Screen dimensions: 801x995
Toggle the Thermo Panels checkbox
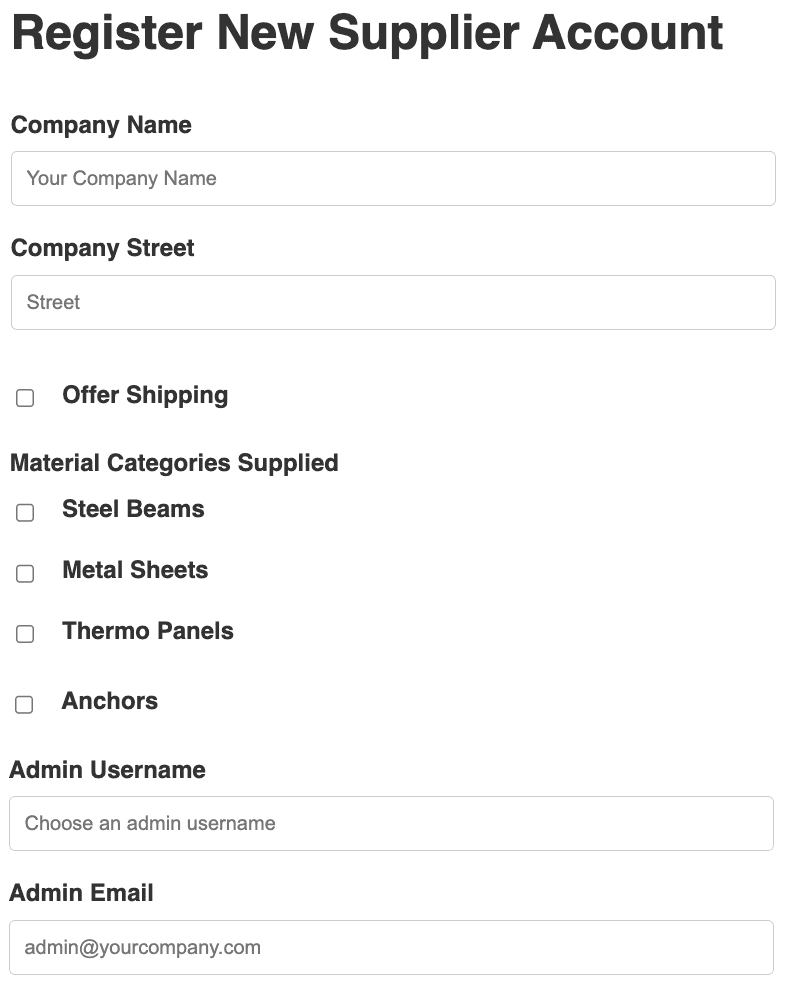24,634
